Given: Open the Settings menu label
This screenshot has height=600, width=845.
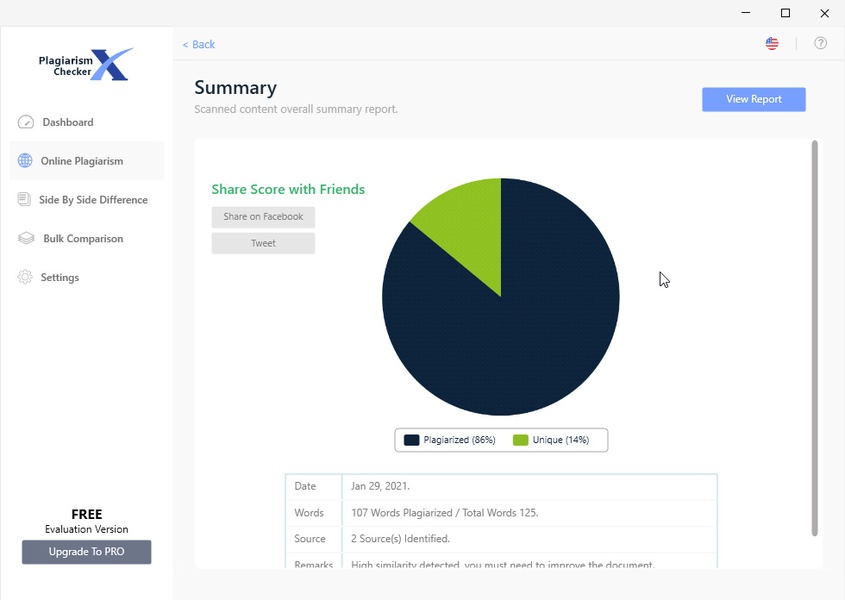Looking at the screenshot, I should (60, 278).
